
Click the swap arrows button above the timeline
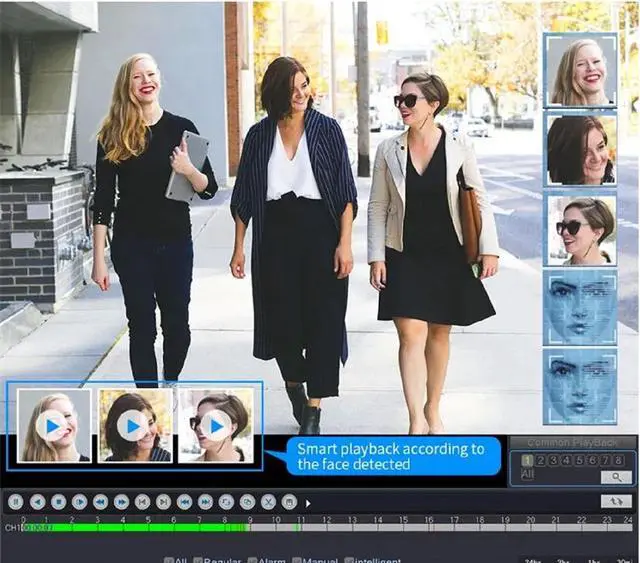pos(616,501)
